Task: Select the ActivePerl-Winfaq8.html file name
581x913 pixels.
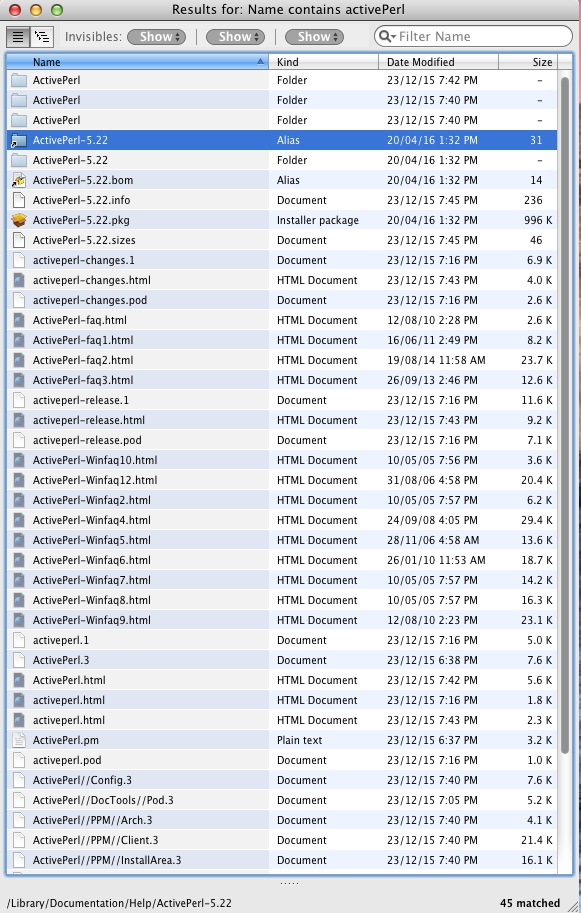Action: click(x=91, y=600)
